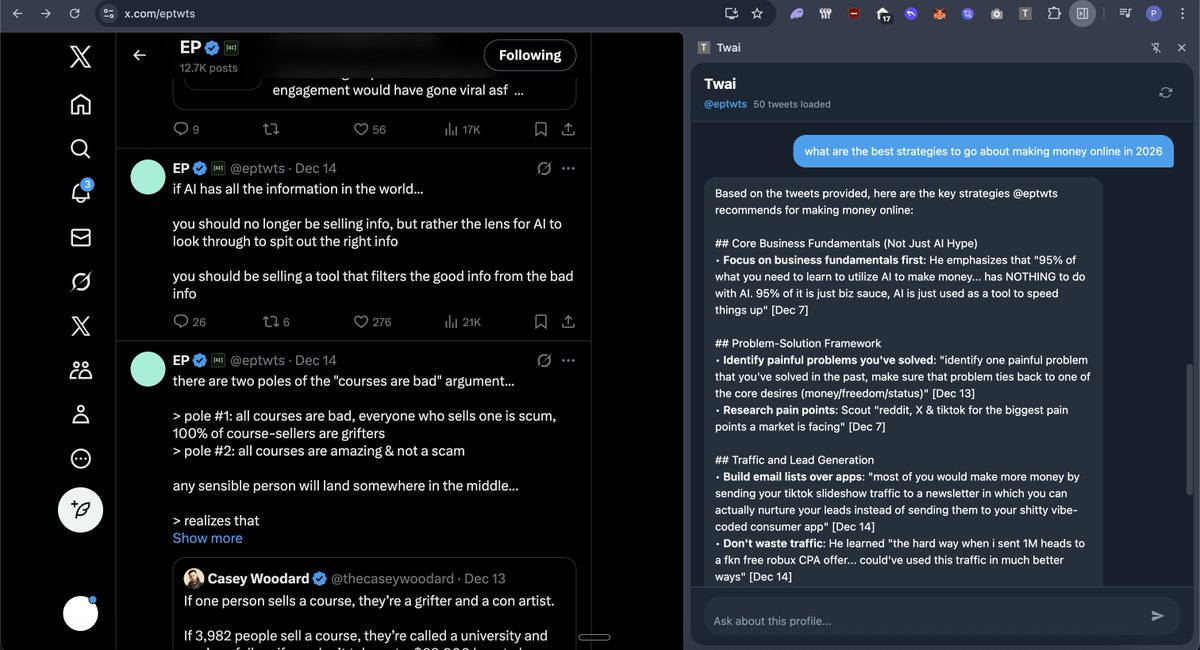1200x650 pixels.
Task: Click the Following button
Action: point(530,55)
